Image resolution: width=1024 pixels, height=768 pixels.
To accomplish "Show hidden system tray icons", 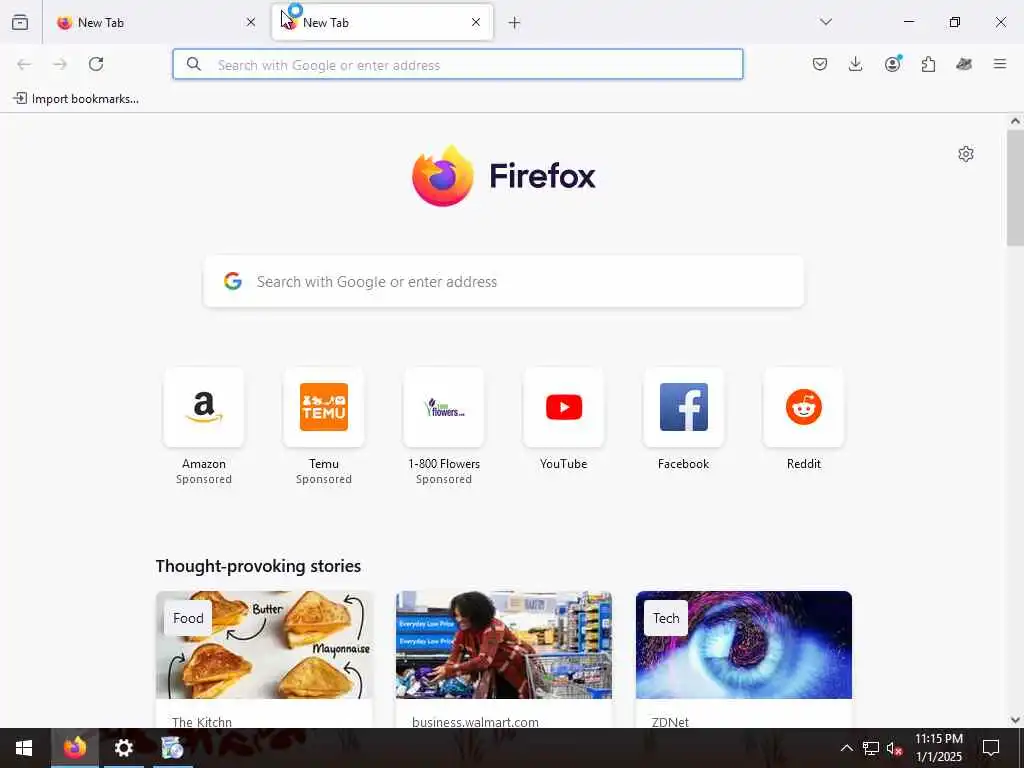I will click(x=846, y=748).
